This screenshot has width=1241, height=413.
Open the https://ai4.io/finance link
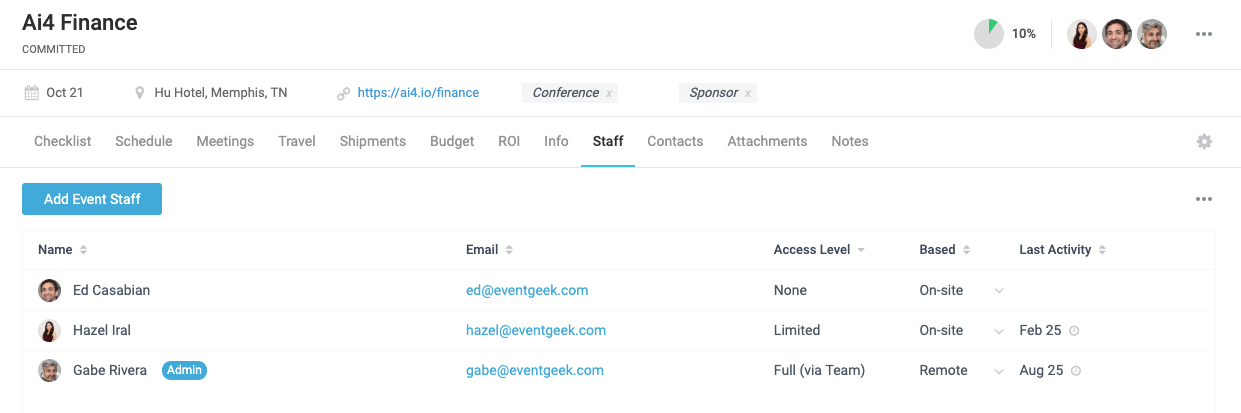pyautogui.click(x=418, y=93)
